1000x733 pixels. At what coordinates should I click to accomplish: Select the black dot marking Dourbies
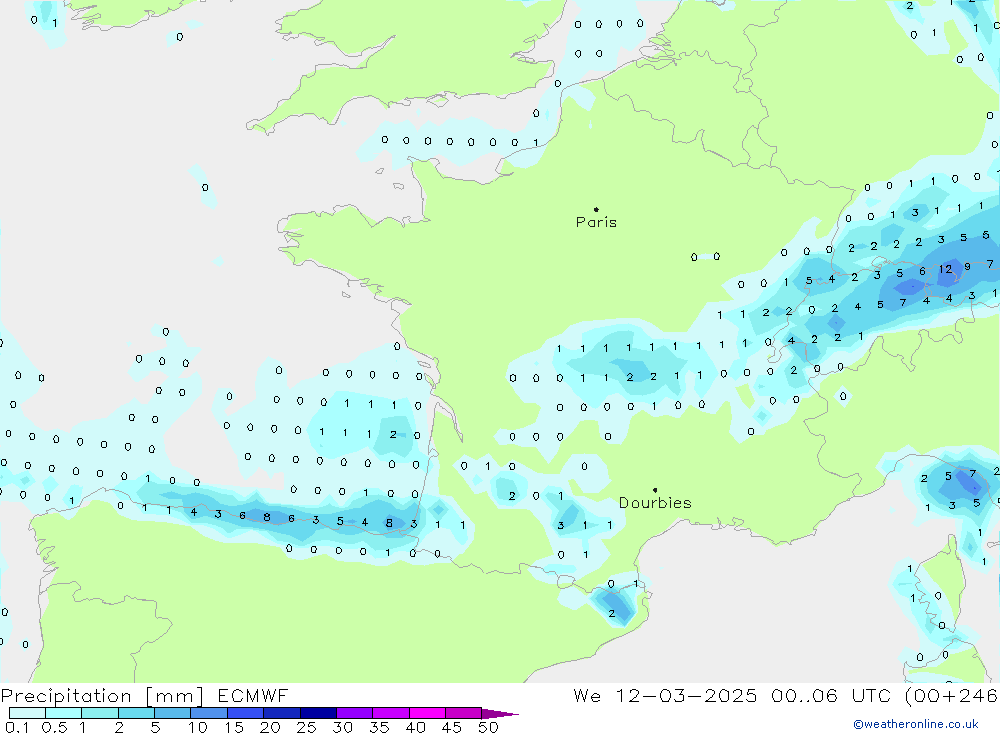click(x=655, y=490)
